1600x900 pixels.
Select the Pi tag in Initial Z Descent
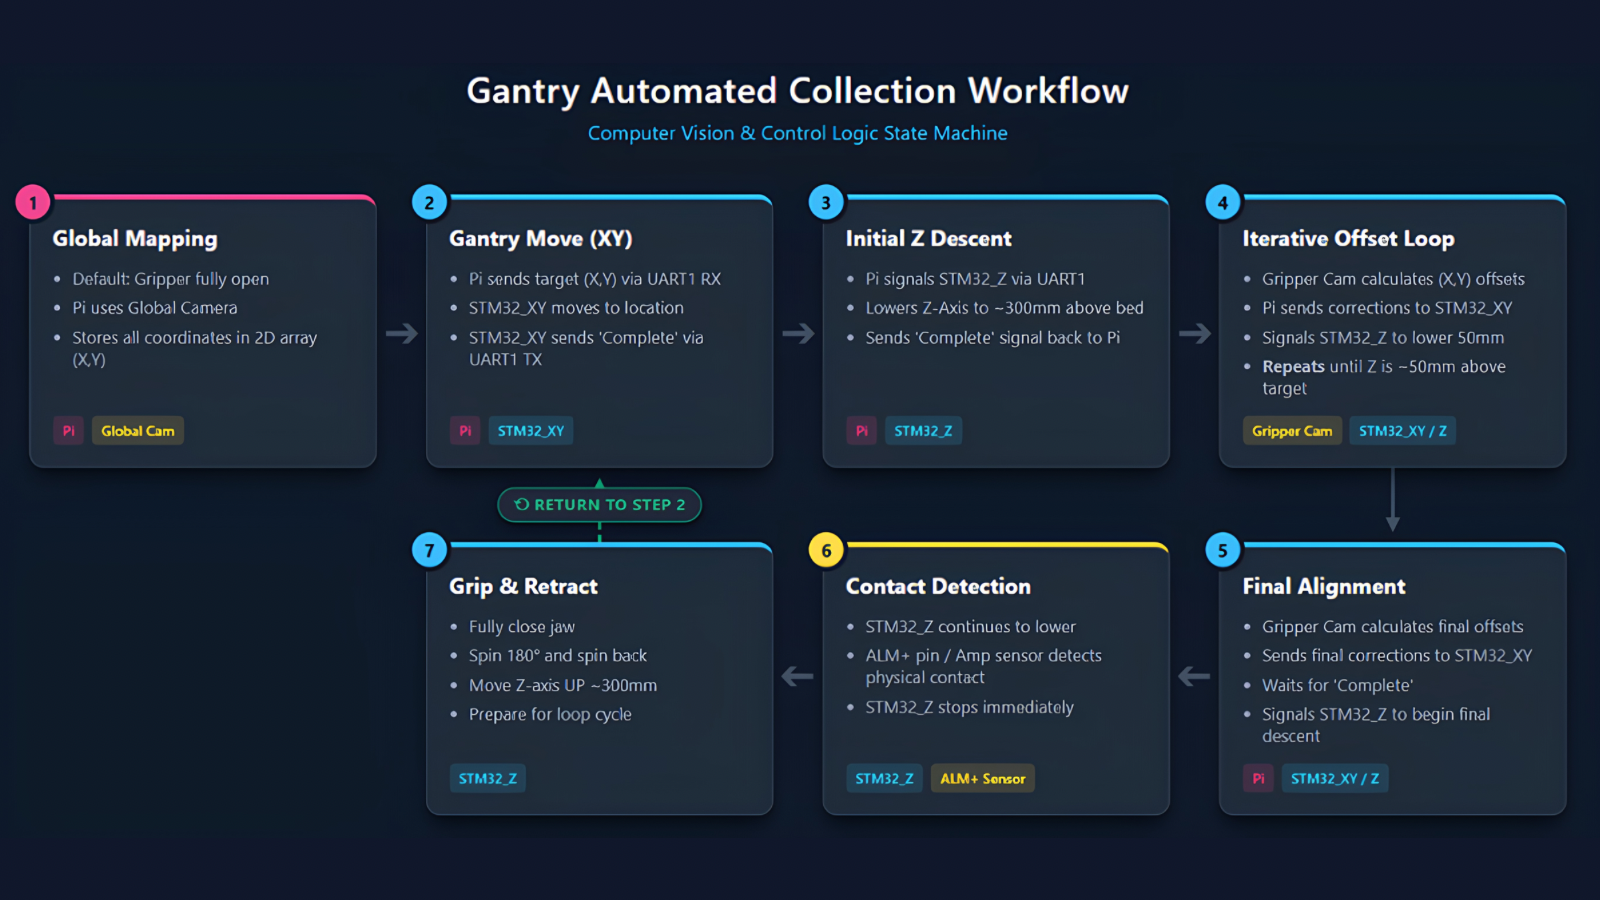coord(861,431)
